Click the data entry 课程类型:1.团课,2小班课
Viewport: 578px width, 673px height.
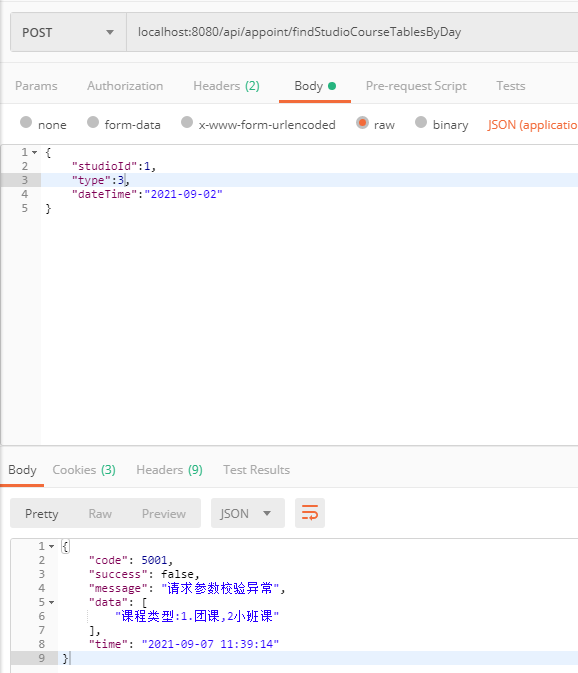pyautogui.click(x=197, y=616)
